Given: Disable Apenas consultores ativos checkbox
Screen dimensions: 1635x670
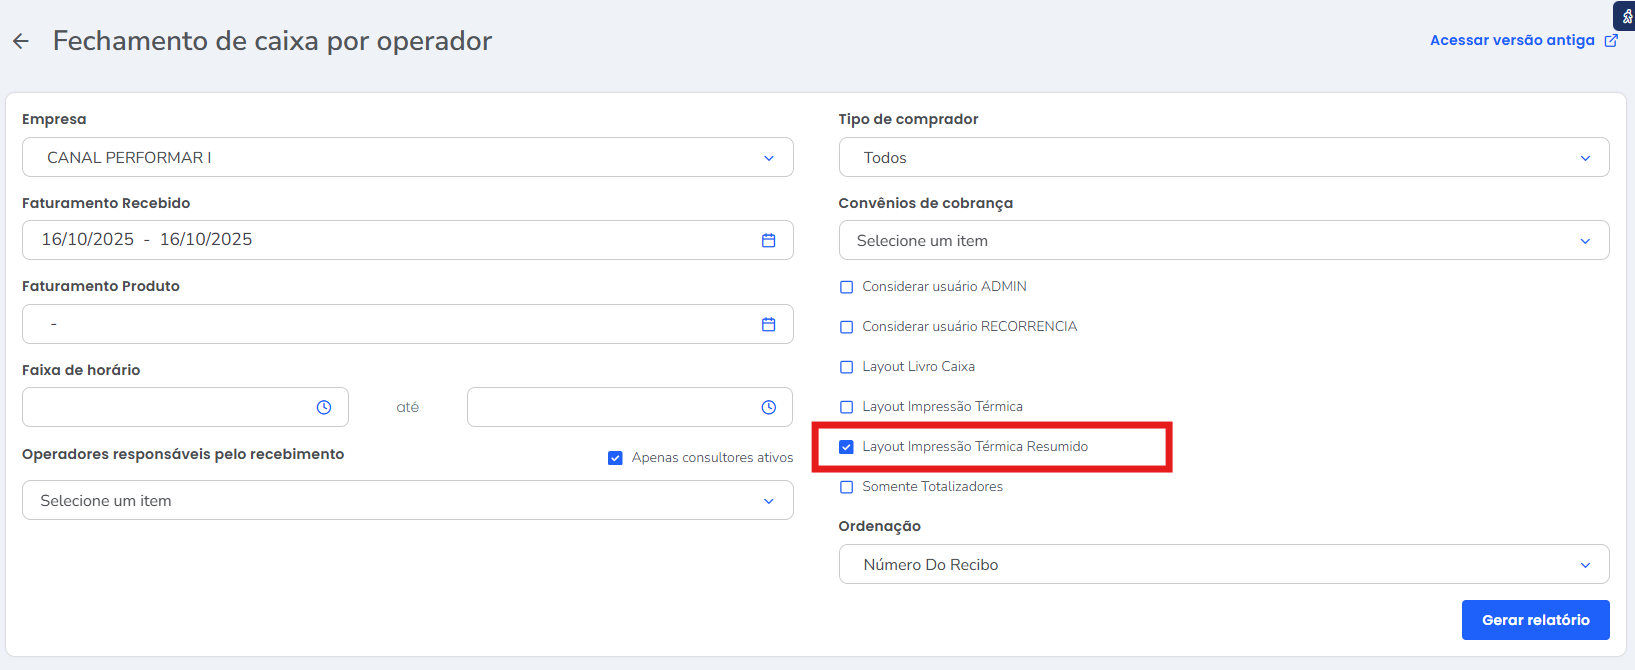Looking at the screenshot, I should click(x=615, y=458).
